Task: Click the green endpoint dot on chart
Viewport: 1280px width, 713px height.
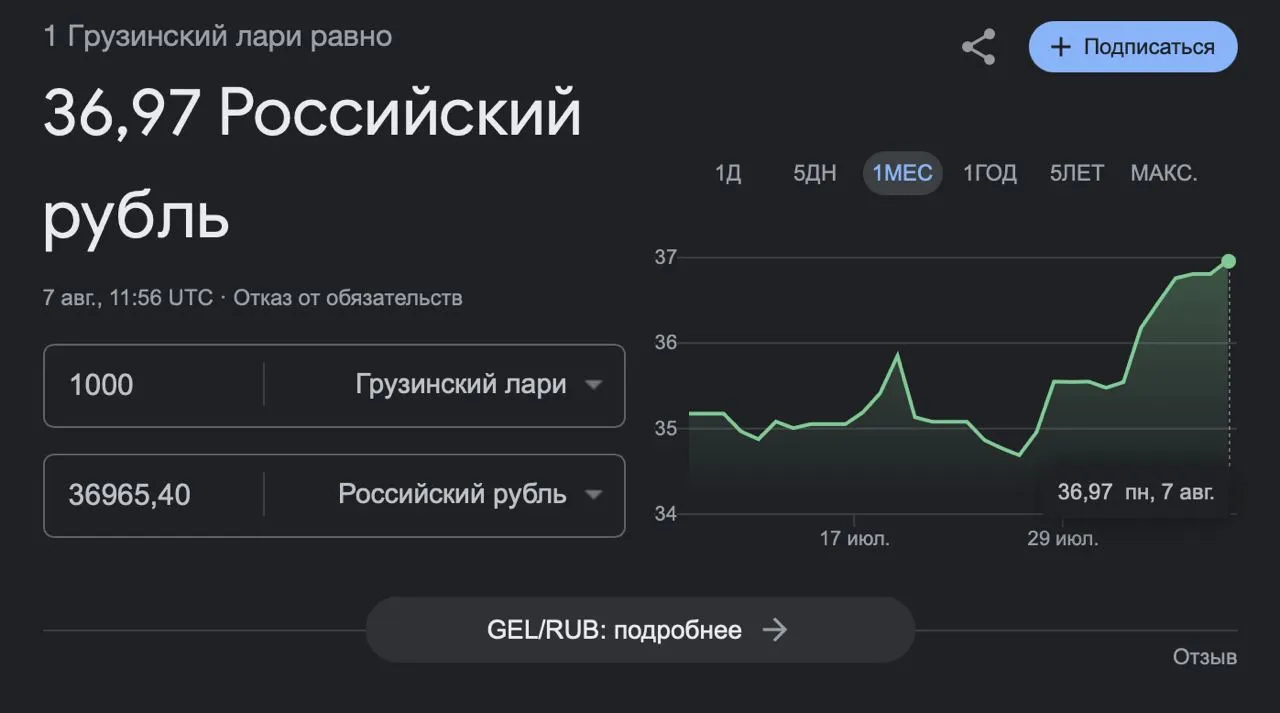Action: click(1228, 261)
